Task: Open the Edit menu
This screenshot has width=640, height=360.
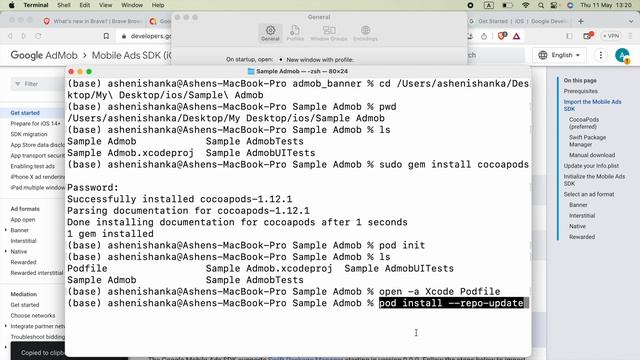Action: pyautogui.click(x=84, y=5)
